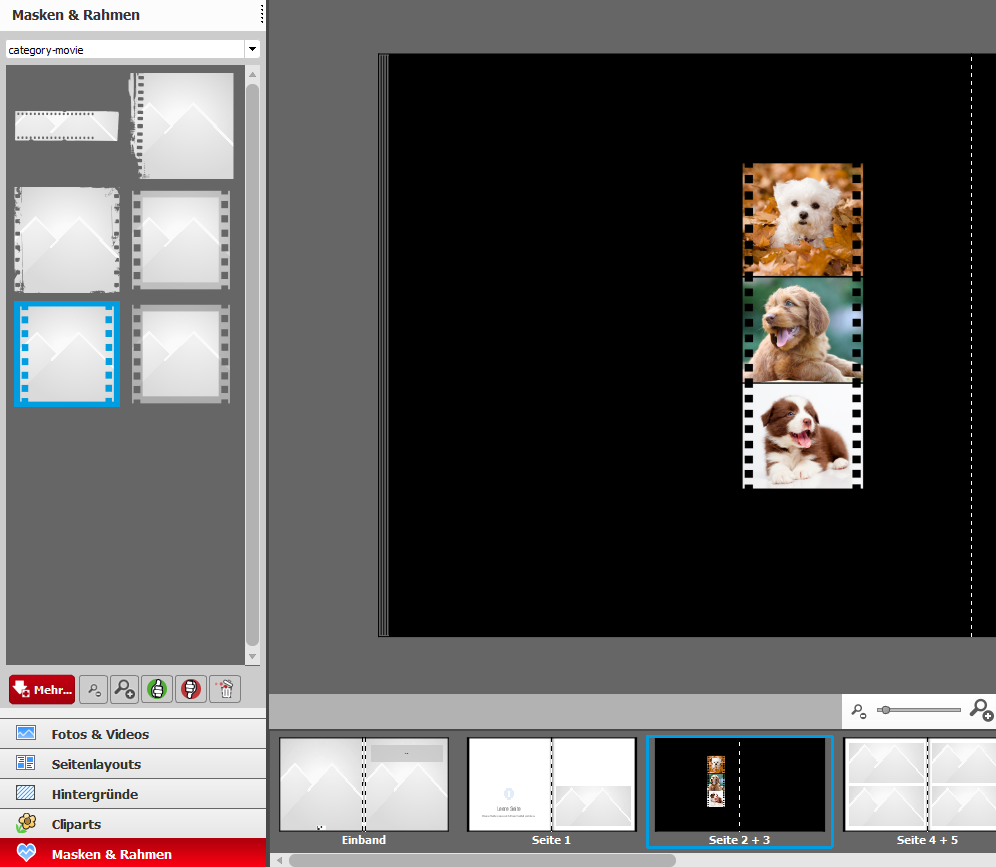Image resolution: width=996 pixels, height=867 pixels.
Task: Click the masks list scroll up arrow
Action: pos(252,74)
